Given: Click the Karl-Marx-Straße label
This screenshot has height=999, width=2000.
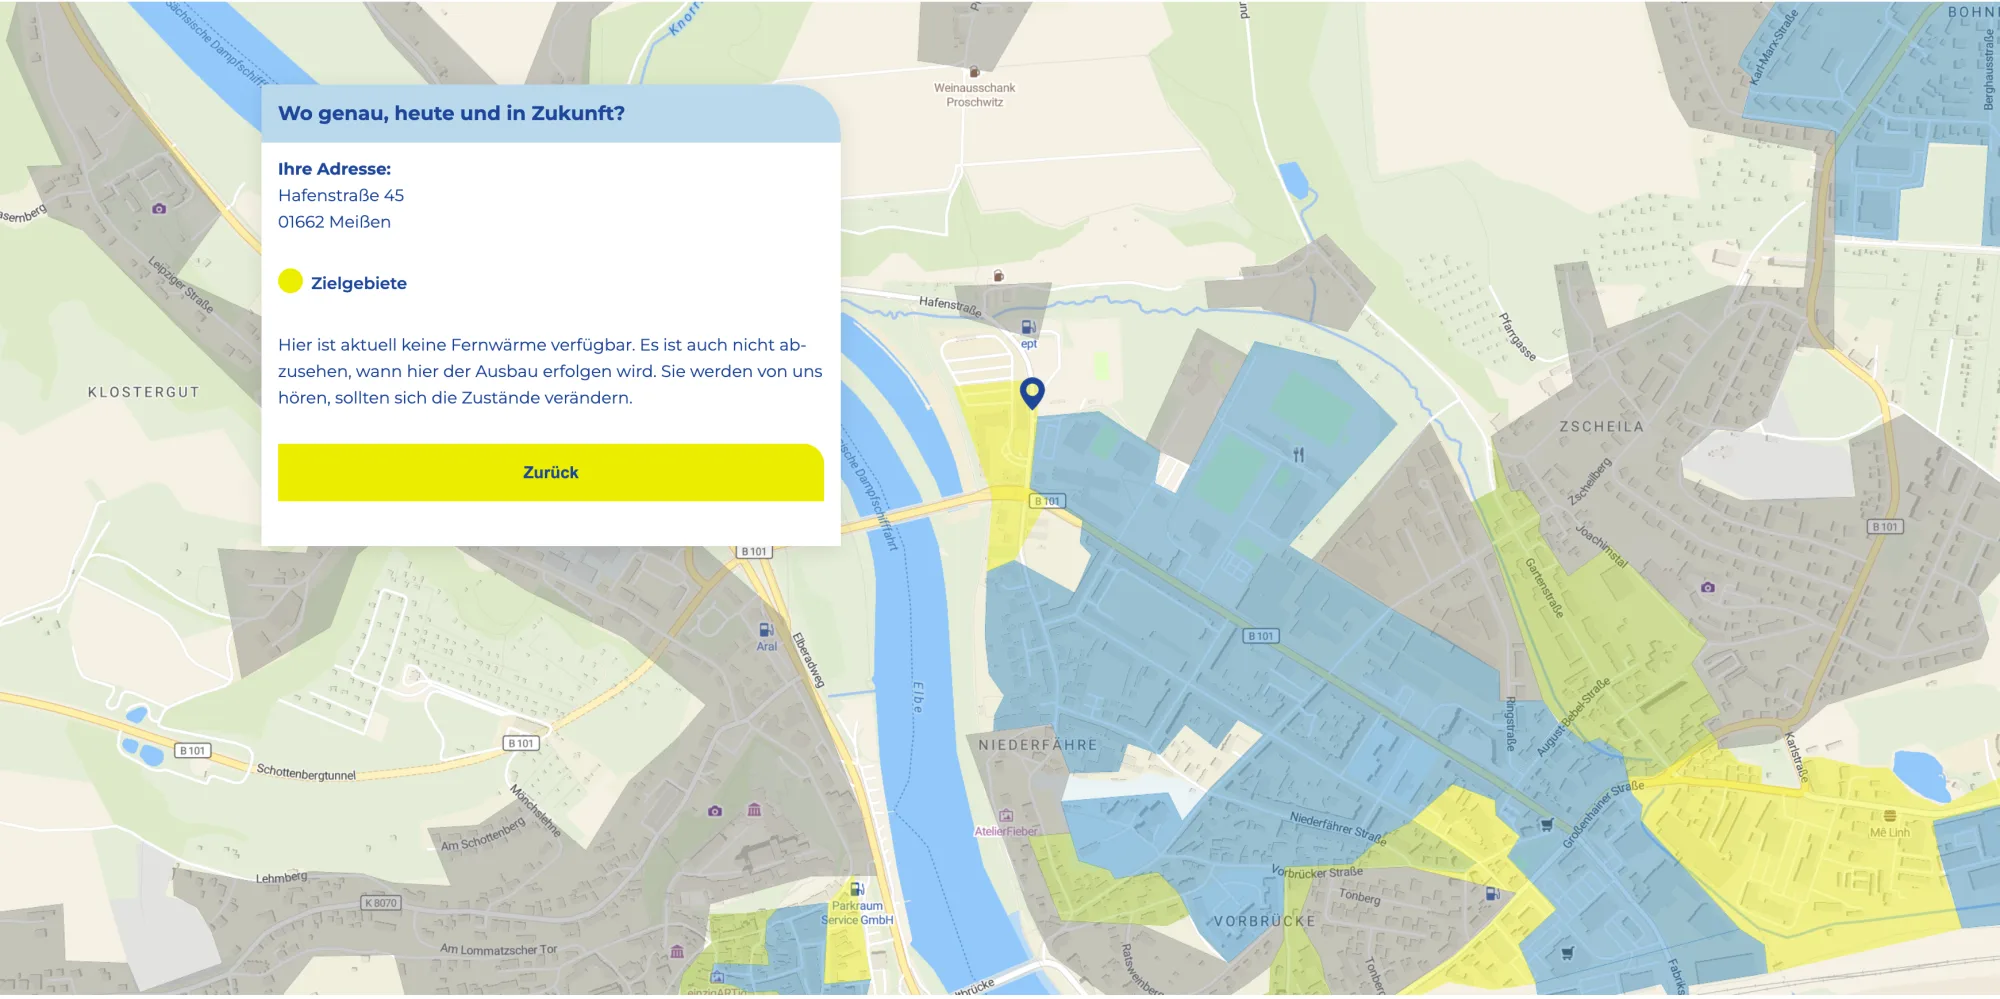Looking at the screenshot, I should (1774, 47).
